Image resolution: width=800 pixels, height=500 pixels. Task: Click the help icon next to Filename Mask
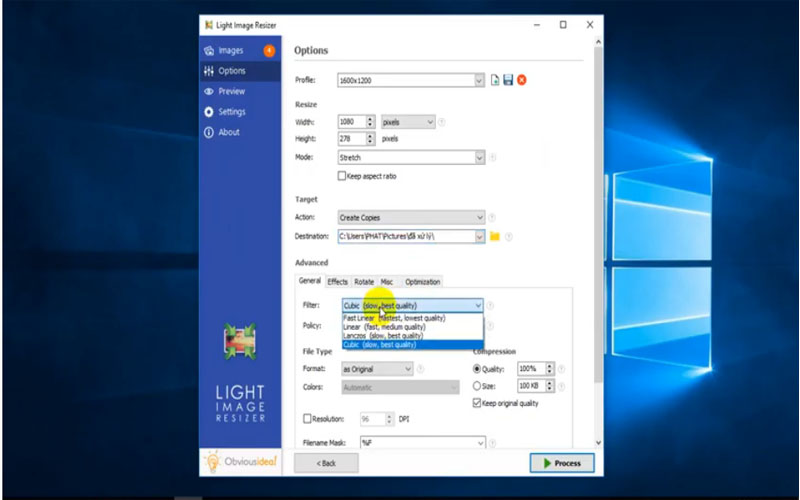492,443
